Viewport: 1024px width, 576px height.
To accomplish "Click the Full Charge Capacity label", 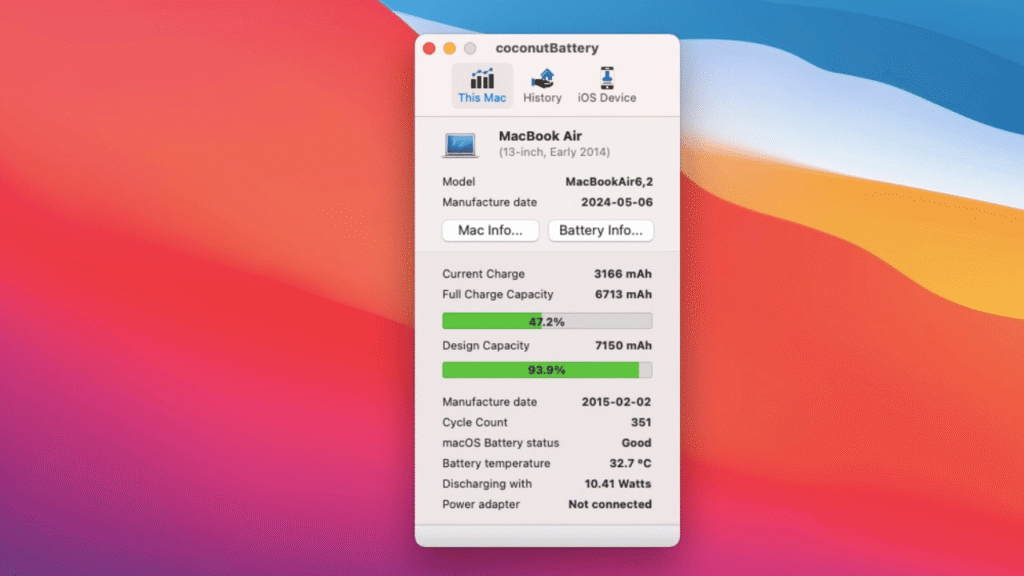I will (x=498, y=295).
